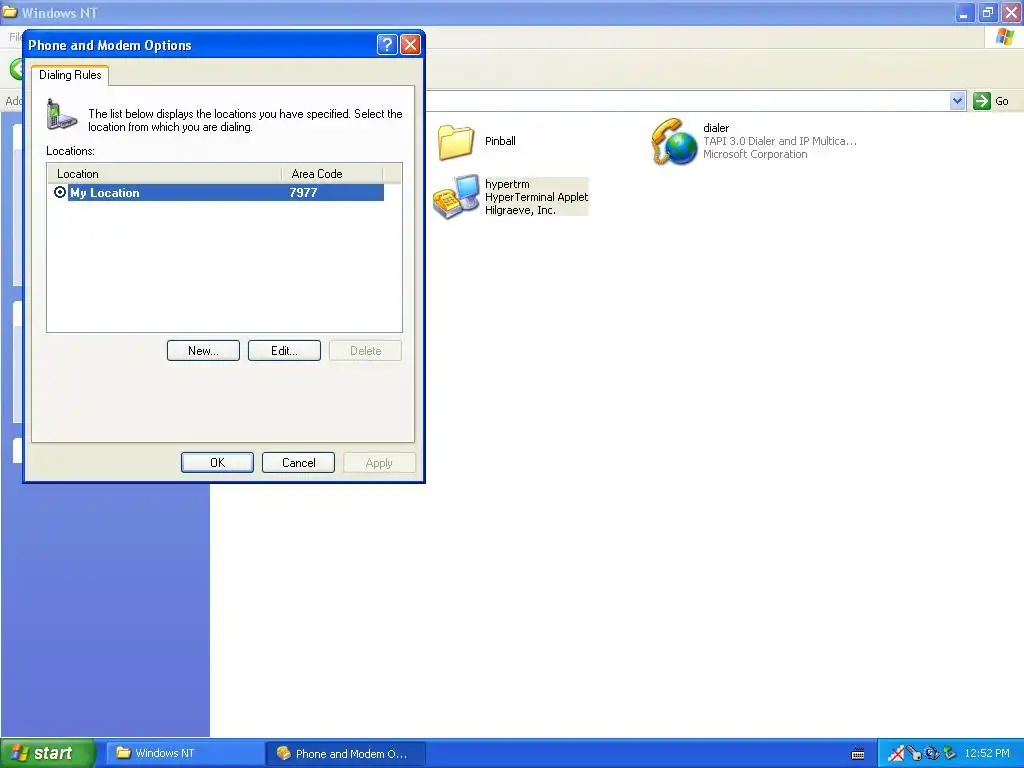Click the green Go arrow icon
Screen dimensions: 1024x768
[x=982, y=101]
